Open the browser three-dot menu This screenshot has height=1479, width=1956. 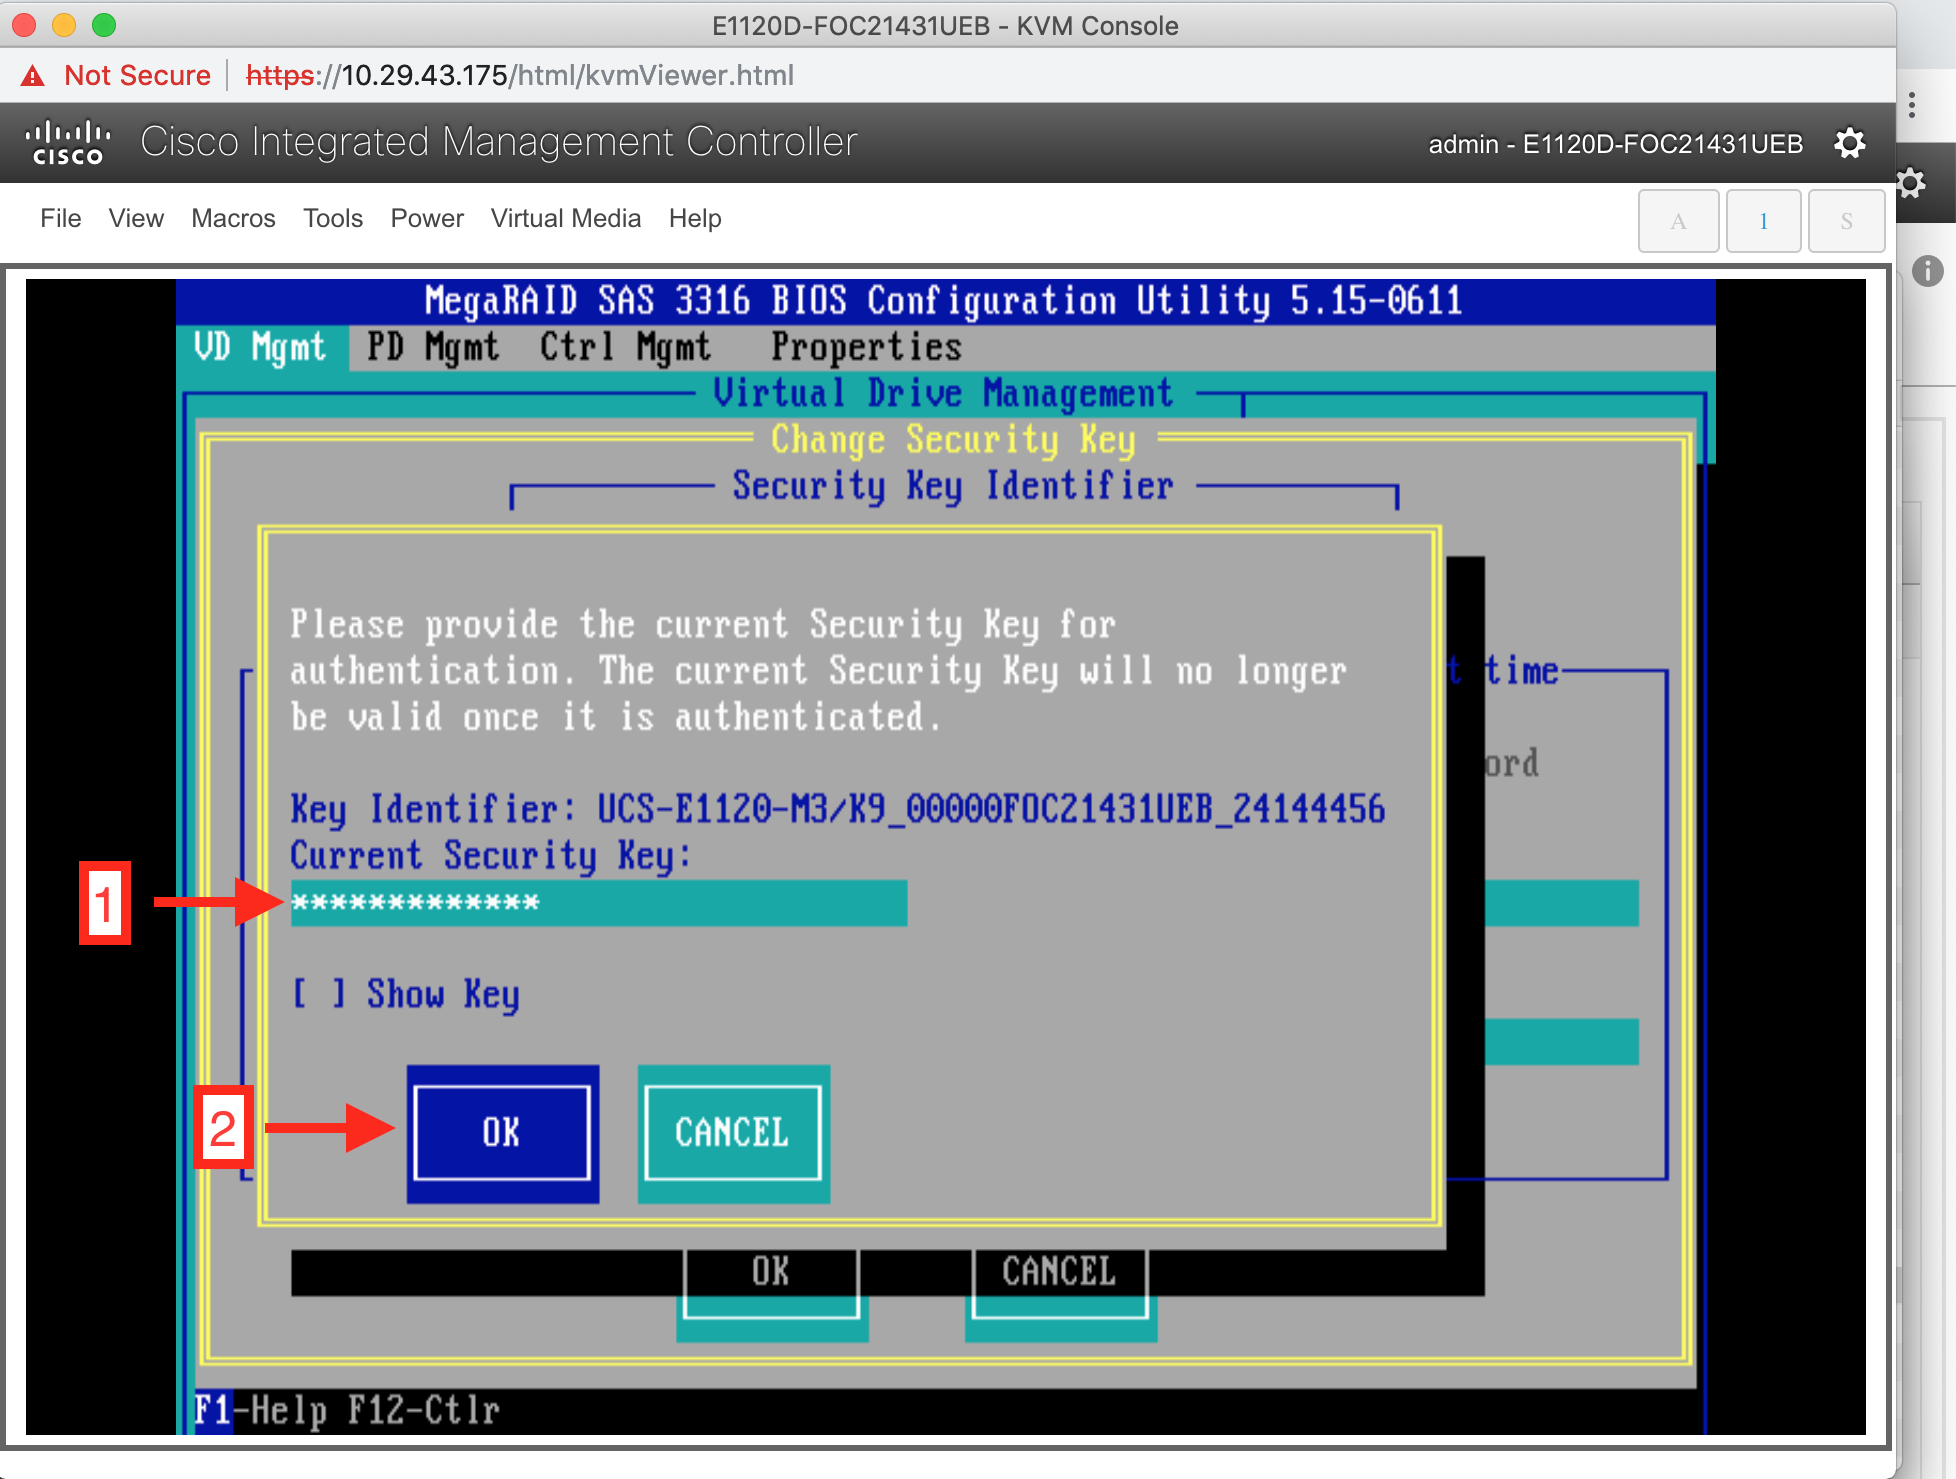click(x=1911, y=105)
